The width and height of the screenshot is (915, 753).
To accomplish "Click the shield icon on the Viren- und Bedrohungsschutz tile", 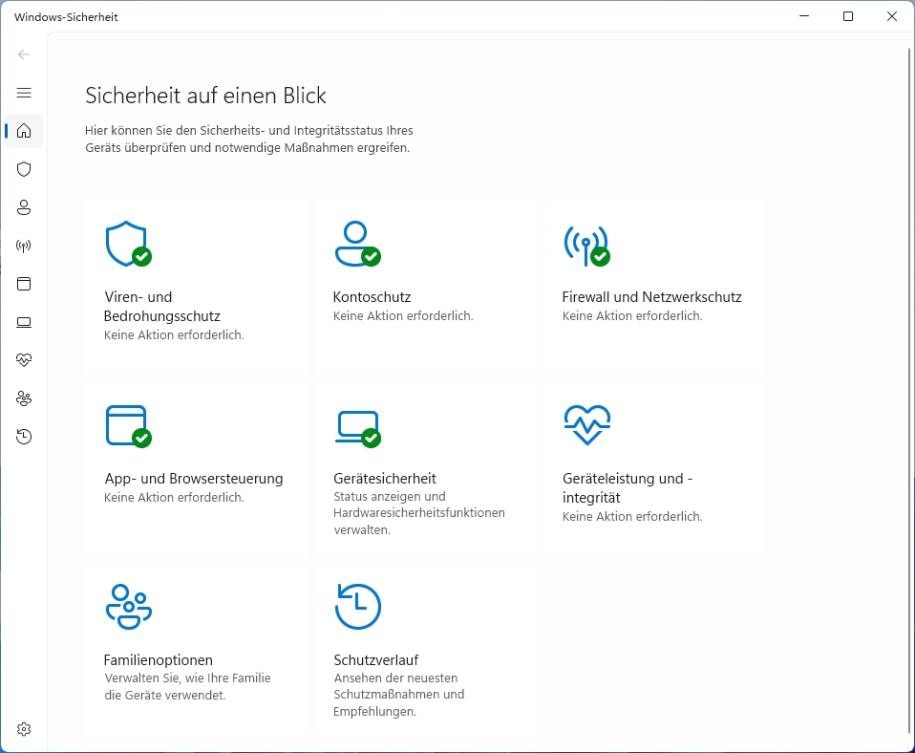I will point(131,243).
